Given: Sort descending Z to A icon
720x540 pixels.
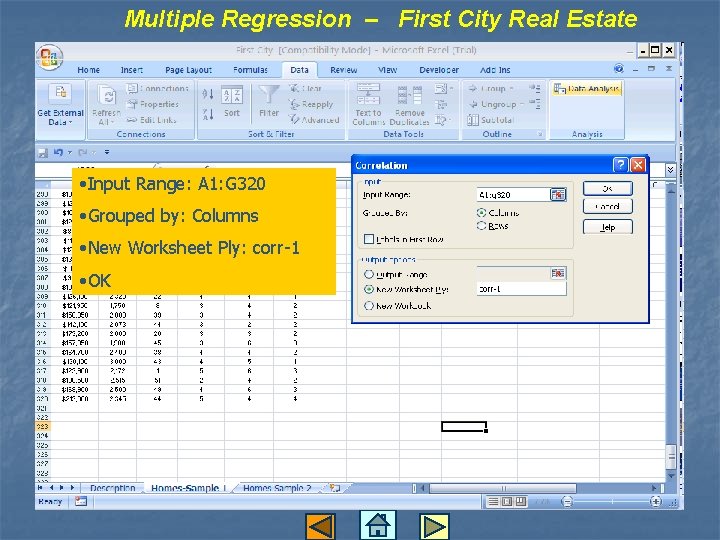Looking at the screenshot, I should [x=208, y=114].
